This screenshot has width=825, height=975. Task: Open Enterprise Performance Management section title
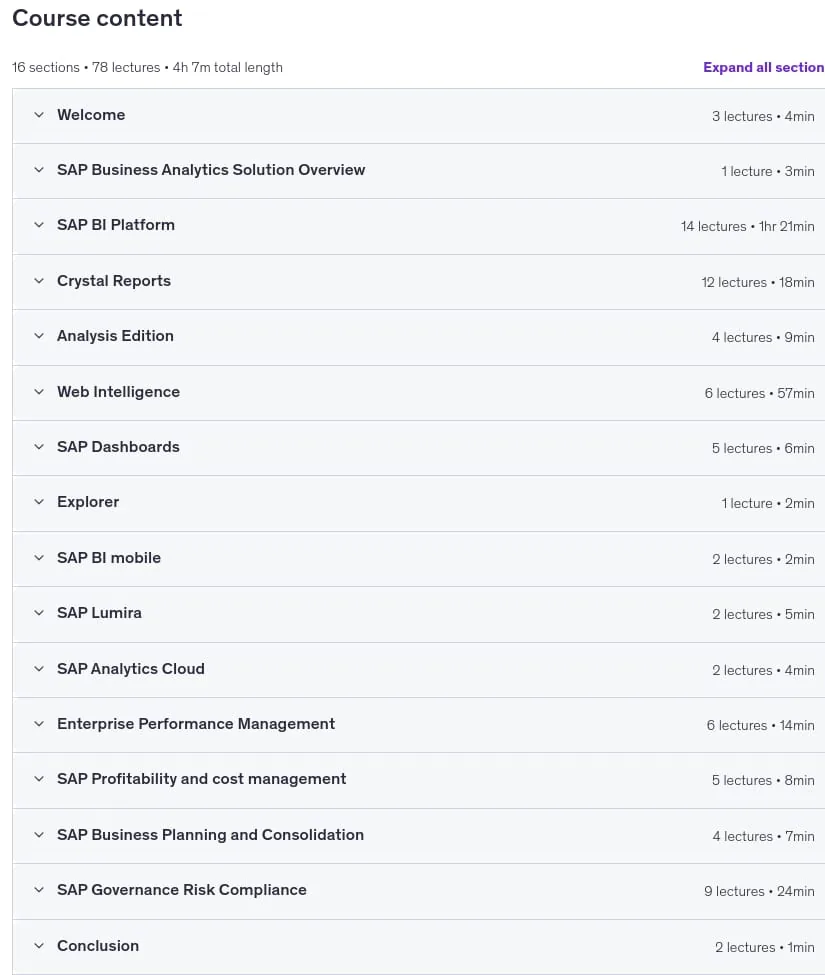pos(196,724)
